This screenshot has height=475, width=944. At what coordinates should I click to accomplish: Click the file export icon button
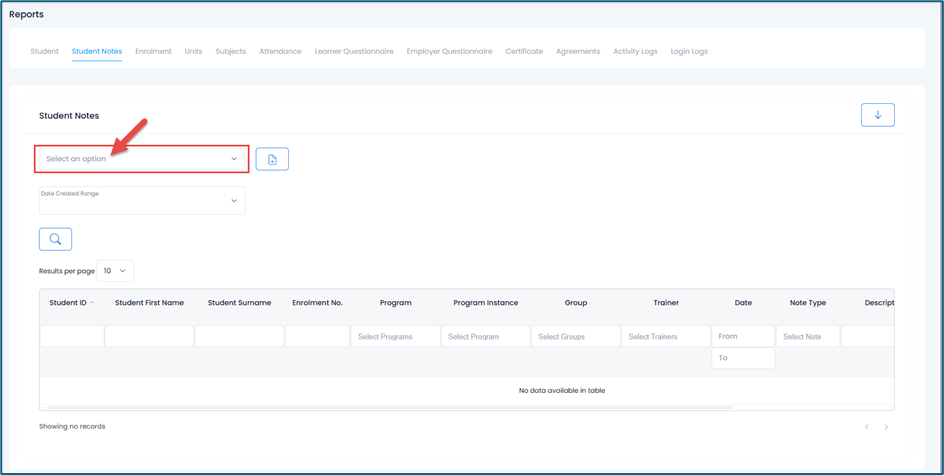pos(272,159)
